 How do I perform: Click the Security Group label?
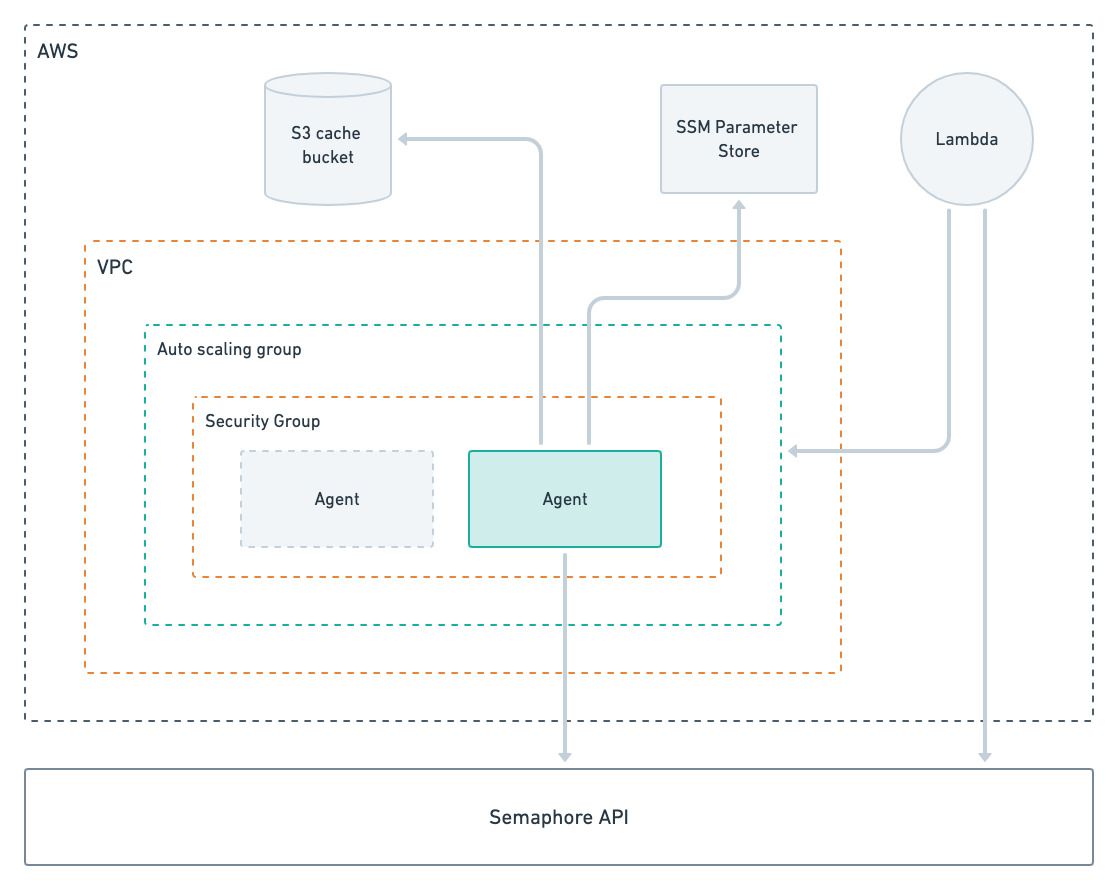pyautogui.click(x=262, y=421)
